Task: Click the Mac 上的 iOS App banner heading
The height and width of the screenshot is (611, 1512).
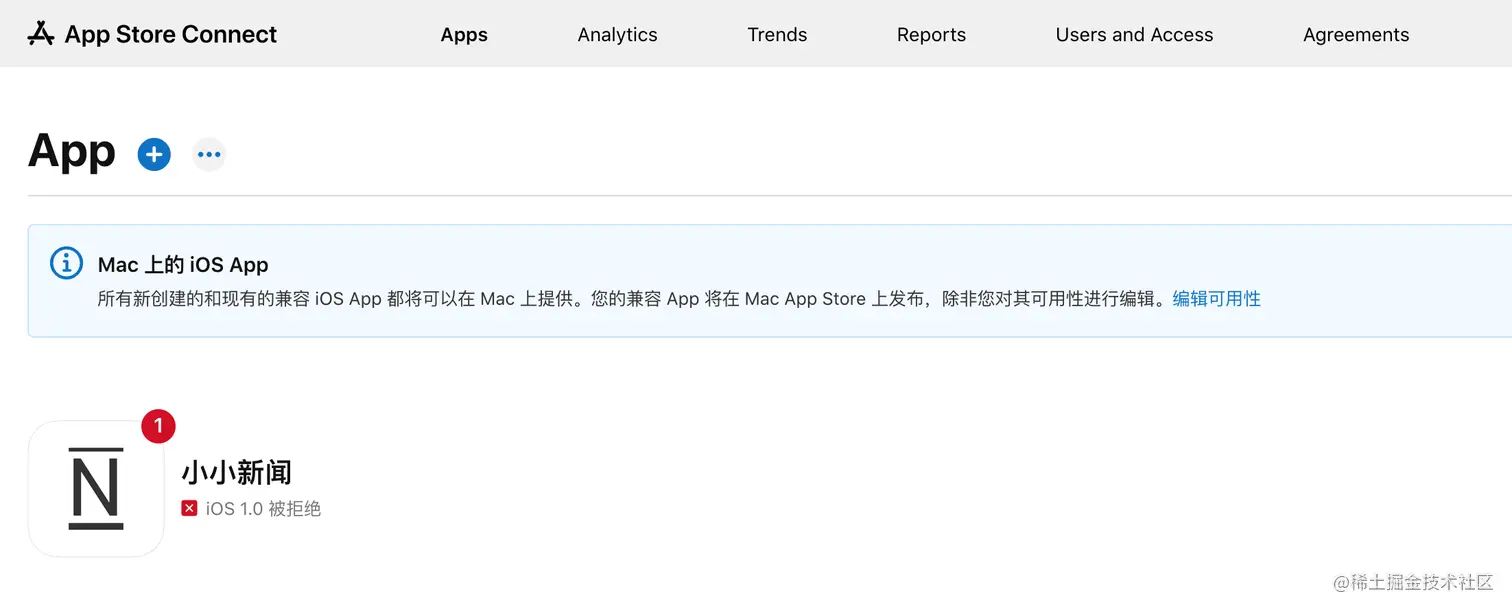Action: coord(183,265)
